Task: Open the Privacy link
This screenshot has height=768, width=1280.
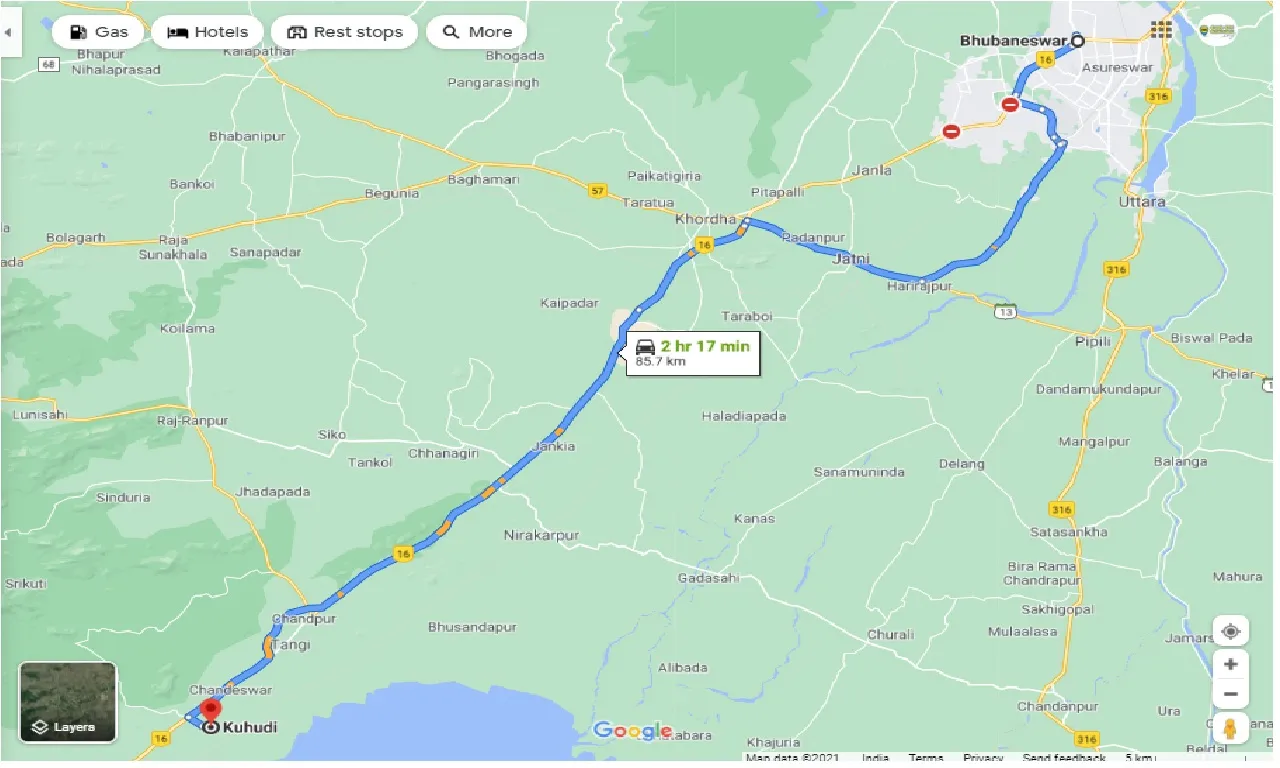Action: (x=984, y=759)
